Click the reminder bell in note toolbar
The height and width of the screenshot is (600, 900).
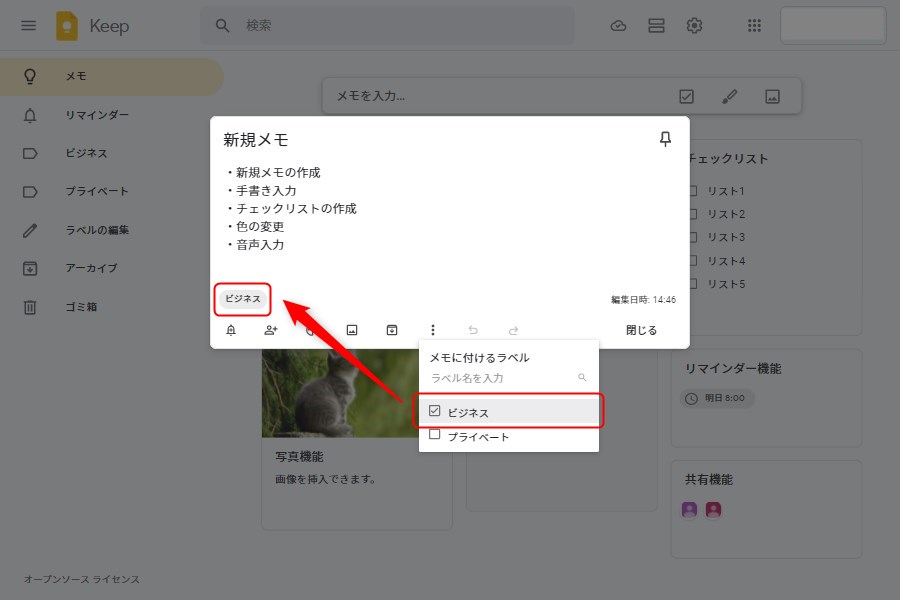[231, 330]
